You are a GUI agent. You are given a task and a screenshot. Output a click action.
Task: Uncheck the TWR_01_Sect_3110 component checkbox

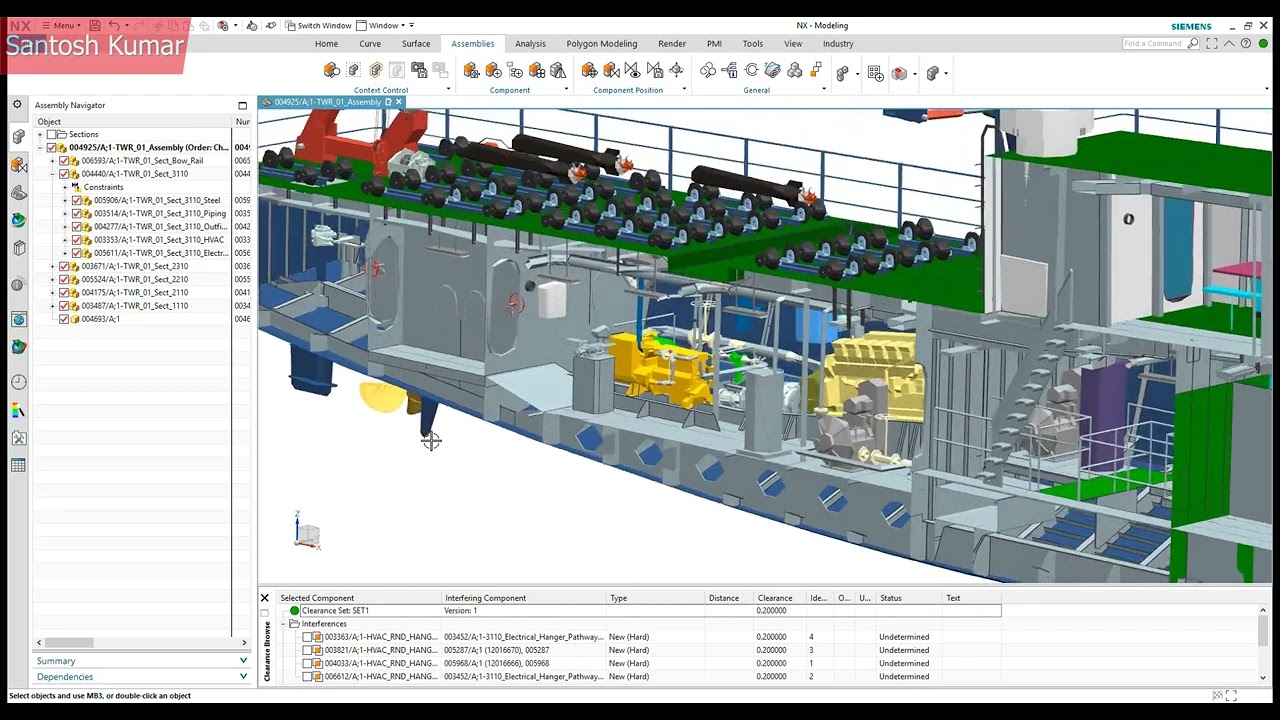[64, 174]
